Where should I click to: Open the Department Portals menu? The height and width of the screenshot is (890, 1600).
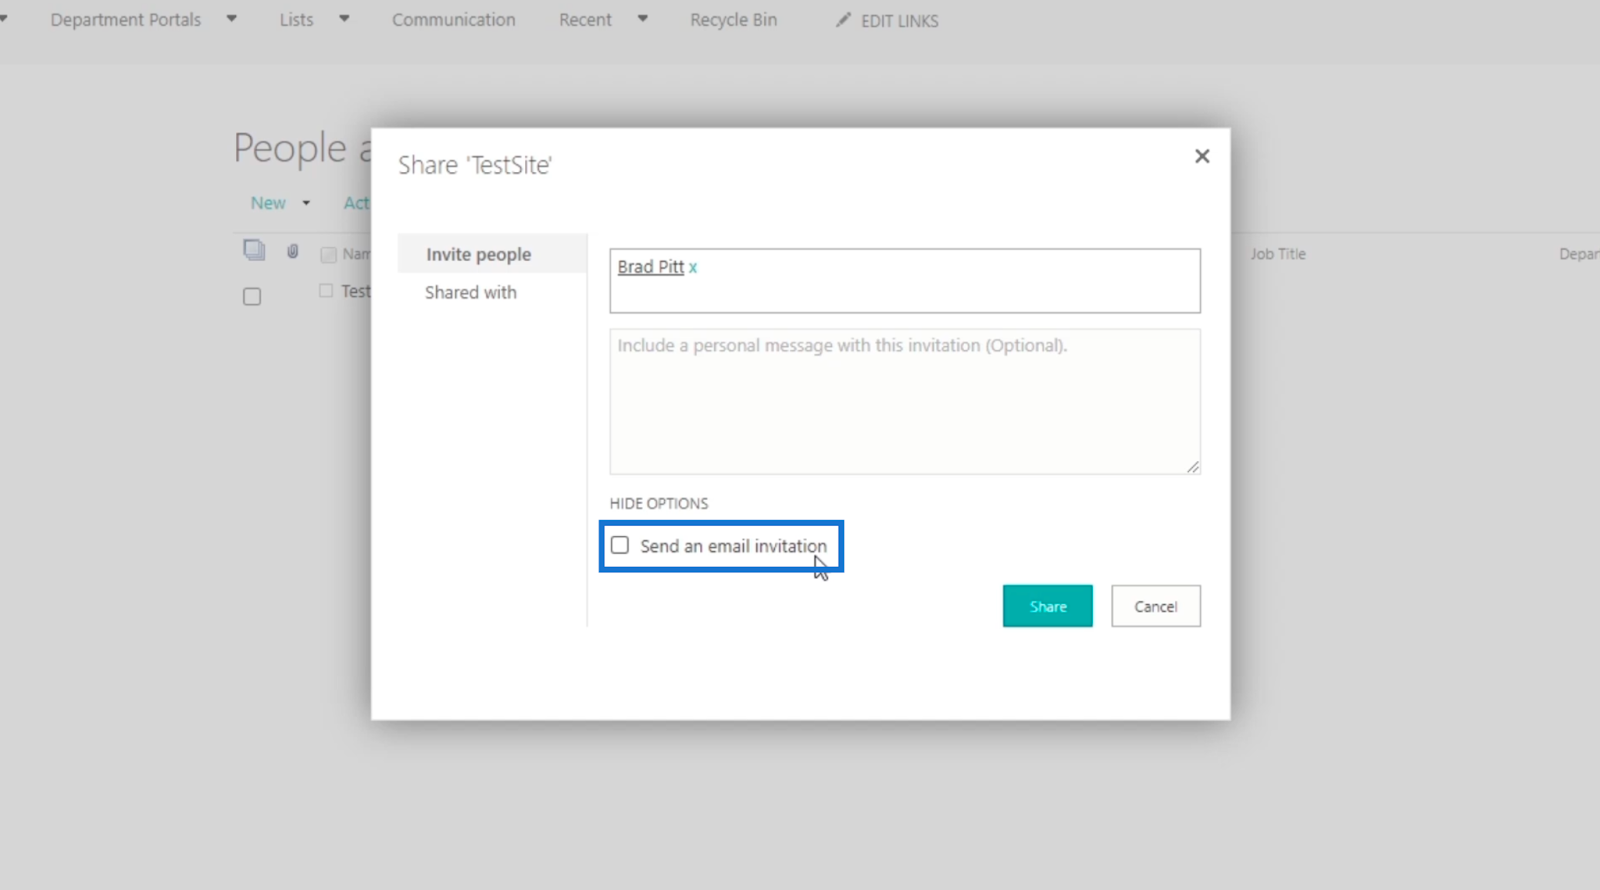tap(126, 20)
